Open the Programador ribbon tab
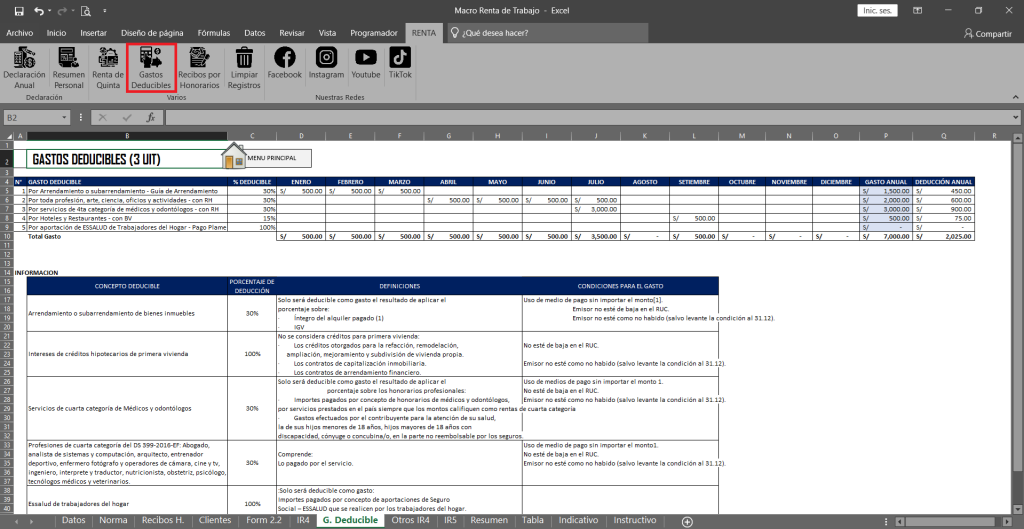The width and height of the screenshot is (1024, 529). [374, 33]
